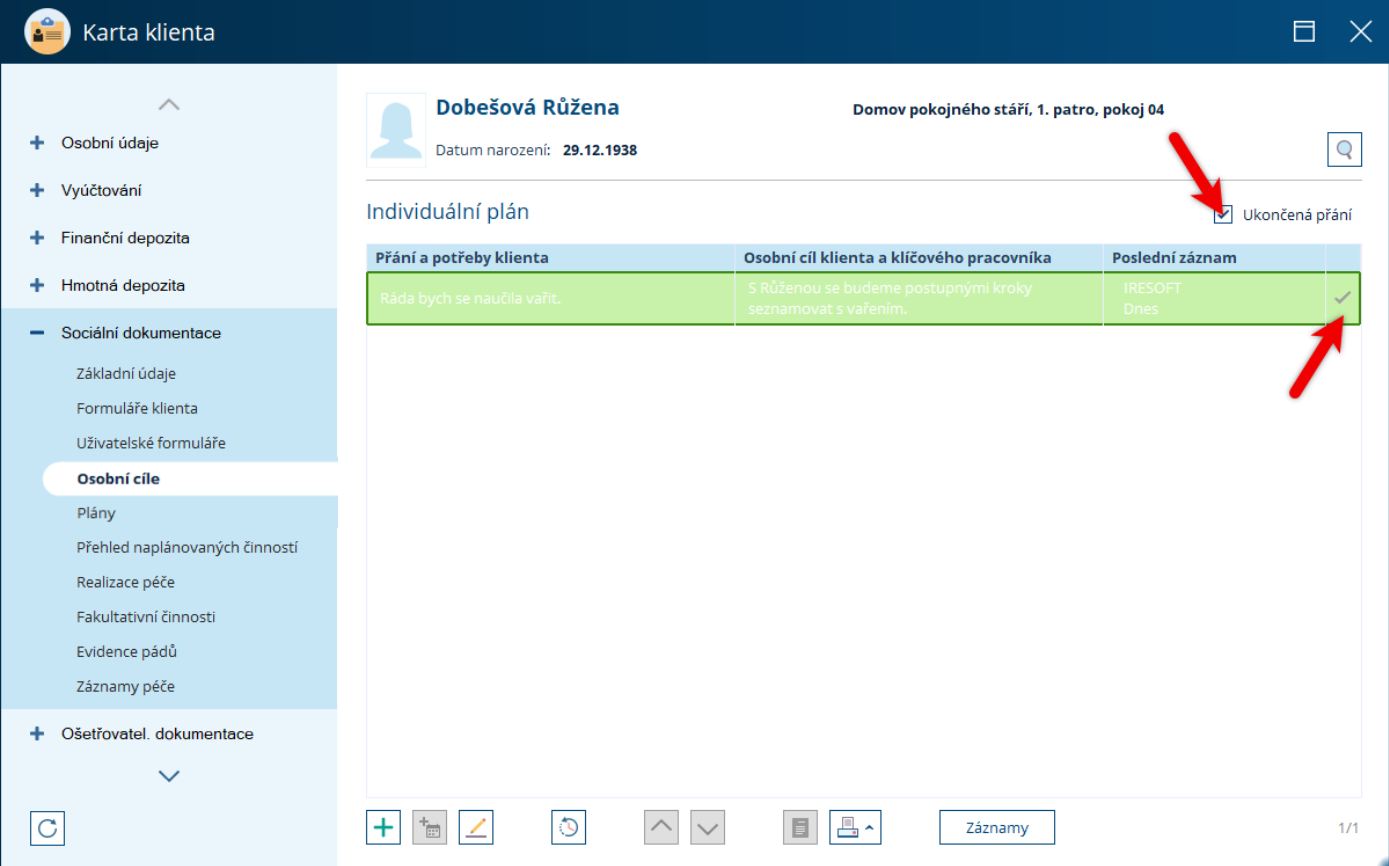Click the Osobní cíl klienta column header
Image resolution: width=1389 pixels, height=866 pixels.
pos(919,258)
